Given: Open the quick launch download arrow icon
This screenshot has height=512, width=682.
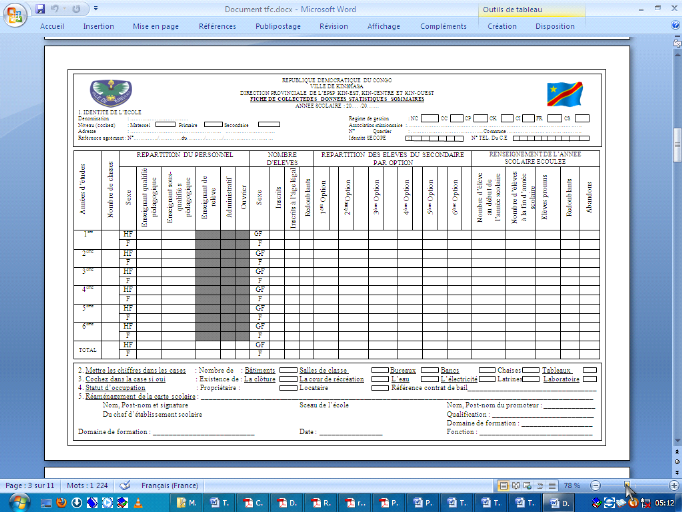Looking at the screenshot, I should tap(77, 503).
